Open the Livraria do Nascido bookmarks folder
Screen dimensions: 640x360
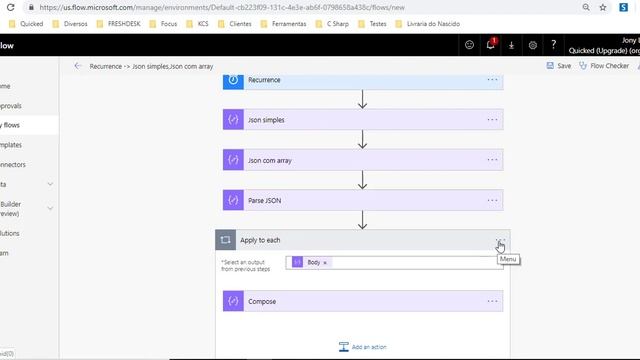click(x=428, y=24)
